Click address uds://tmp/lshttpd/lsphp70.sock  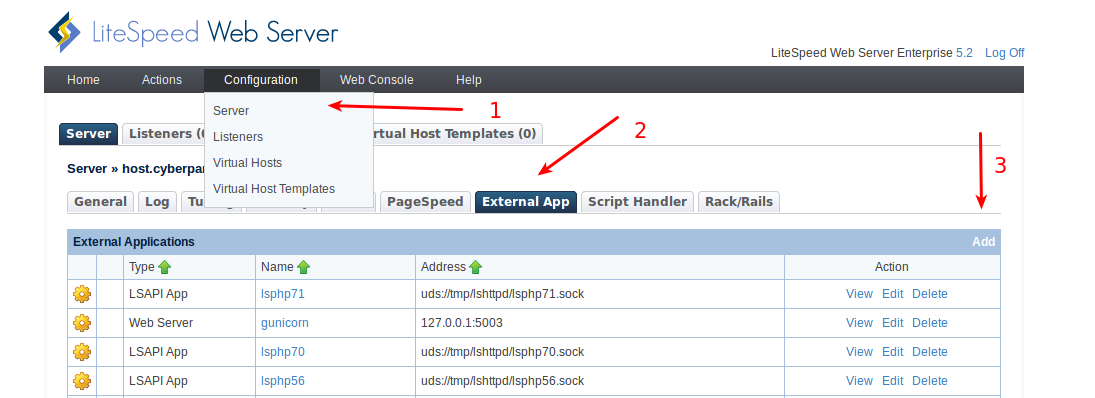(x=503, y=352)
